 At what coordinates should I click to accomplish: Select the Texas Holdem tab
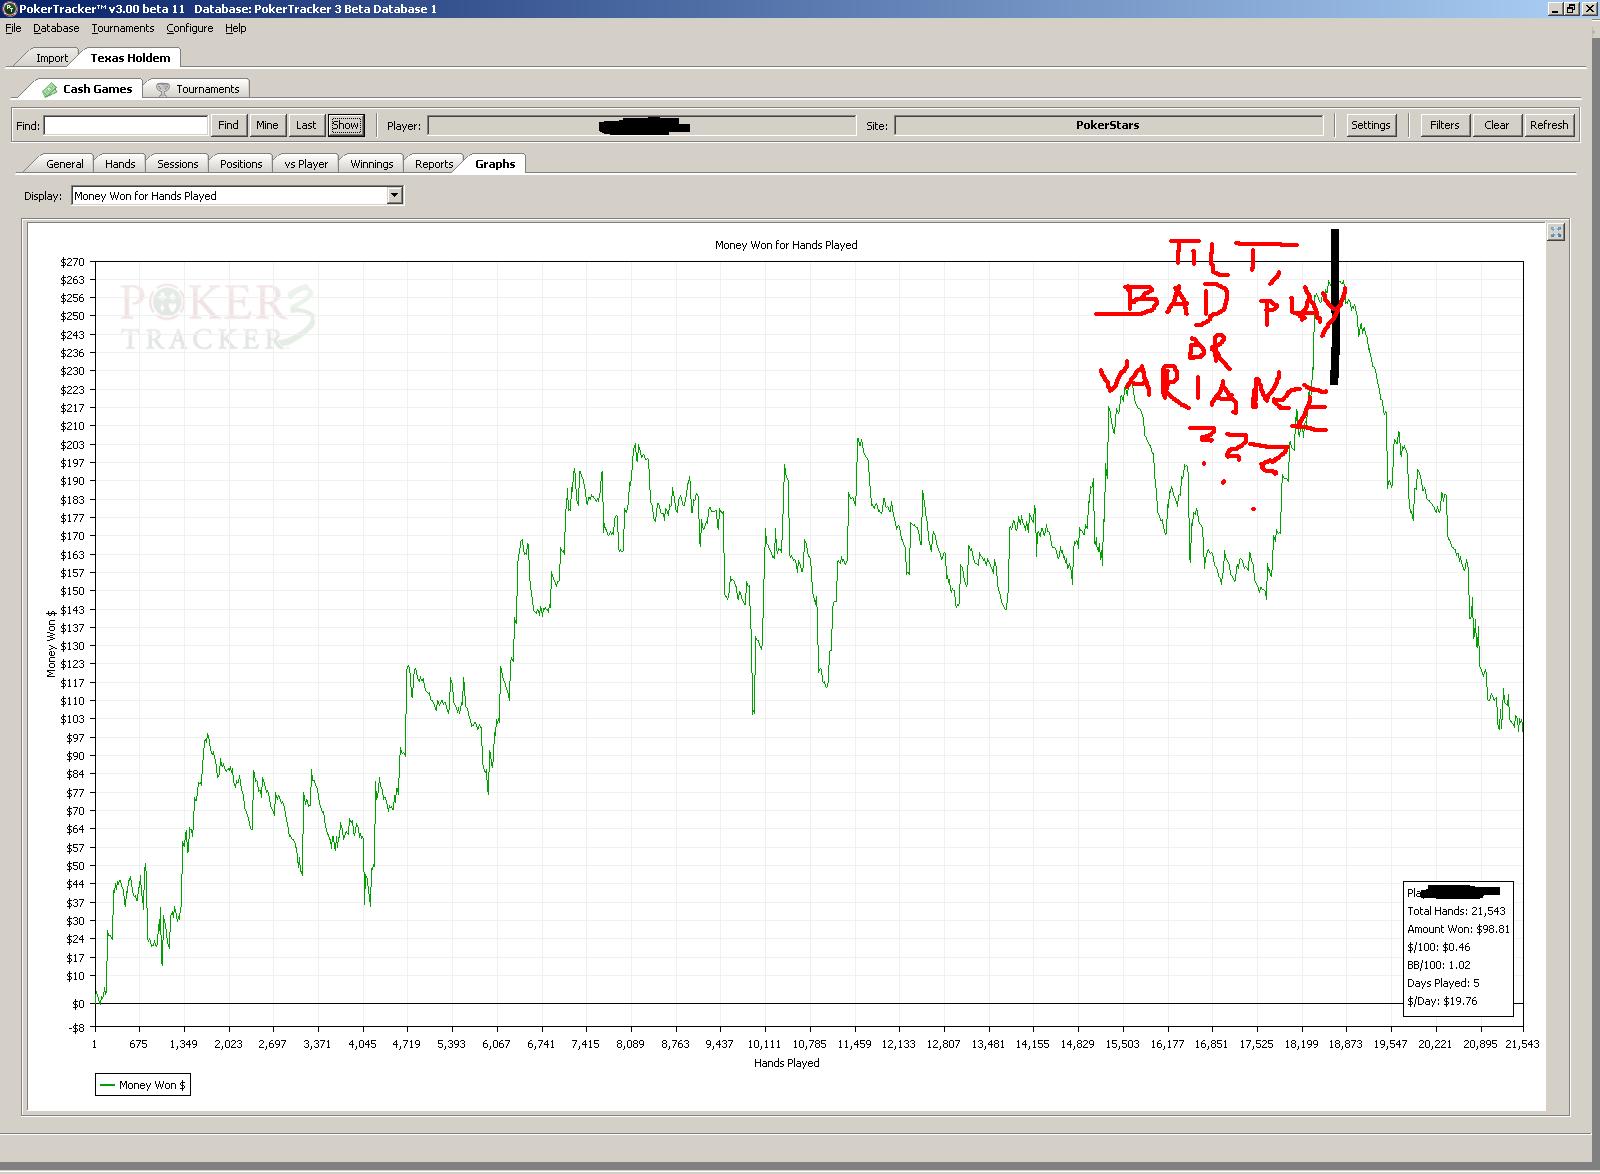130,57
